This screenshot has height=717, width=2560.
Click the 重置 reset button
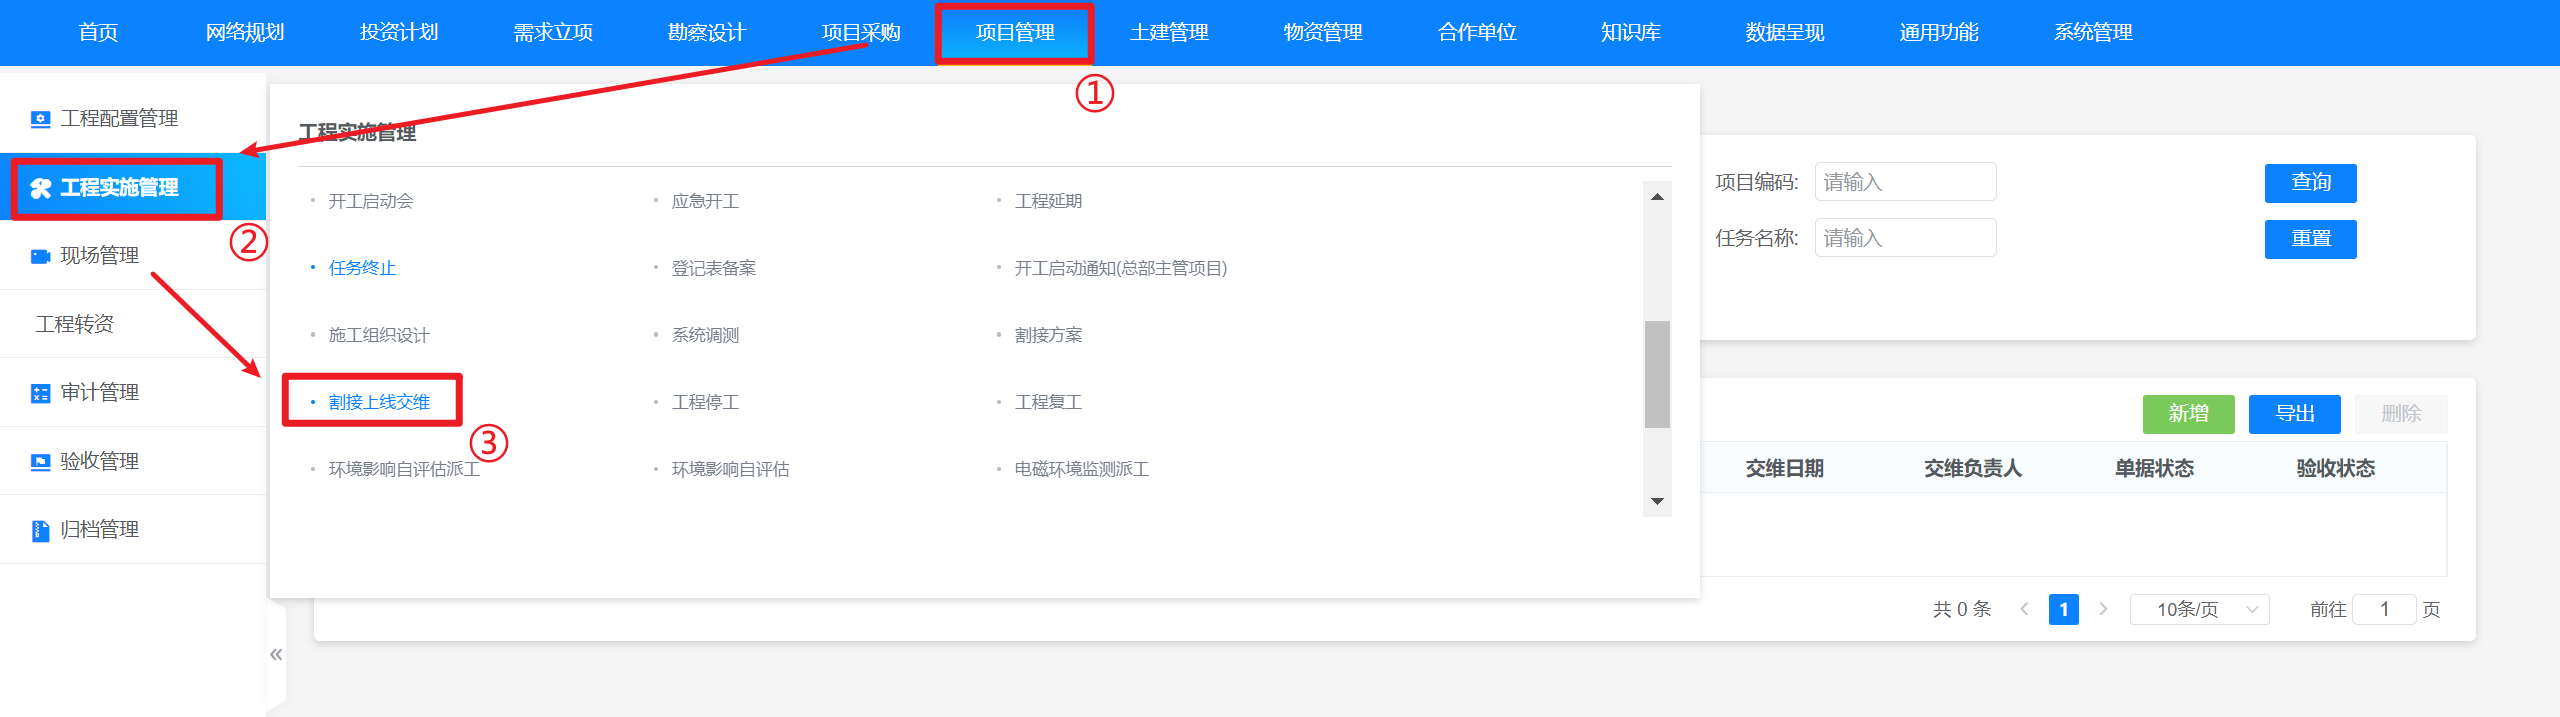[x=2310, y=239]
